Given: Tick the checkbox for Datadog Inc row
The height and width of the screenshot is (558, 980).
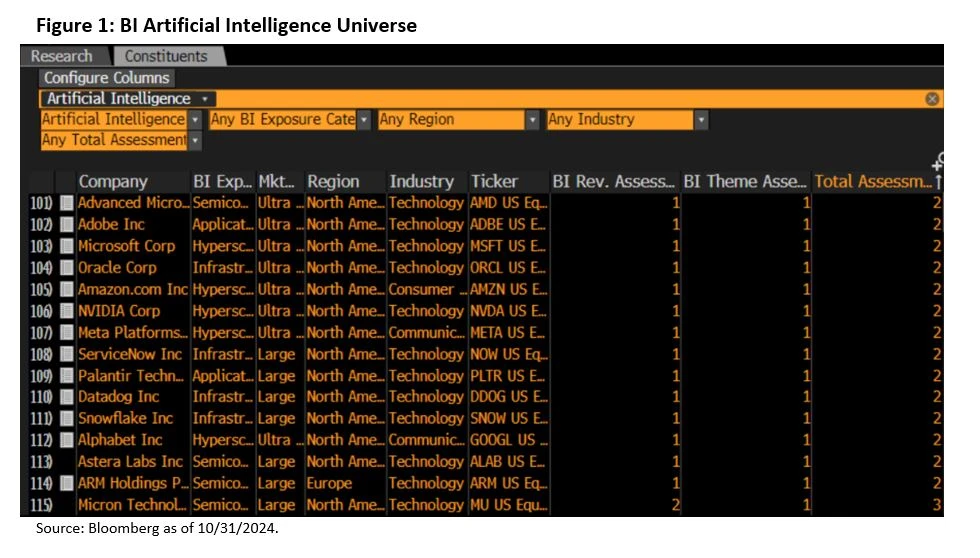Looking at the screenshot, I should point(67,397).
